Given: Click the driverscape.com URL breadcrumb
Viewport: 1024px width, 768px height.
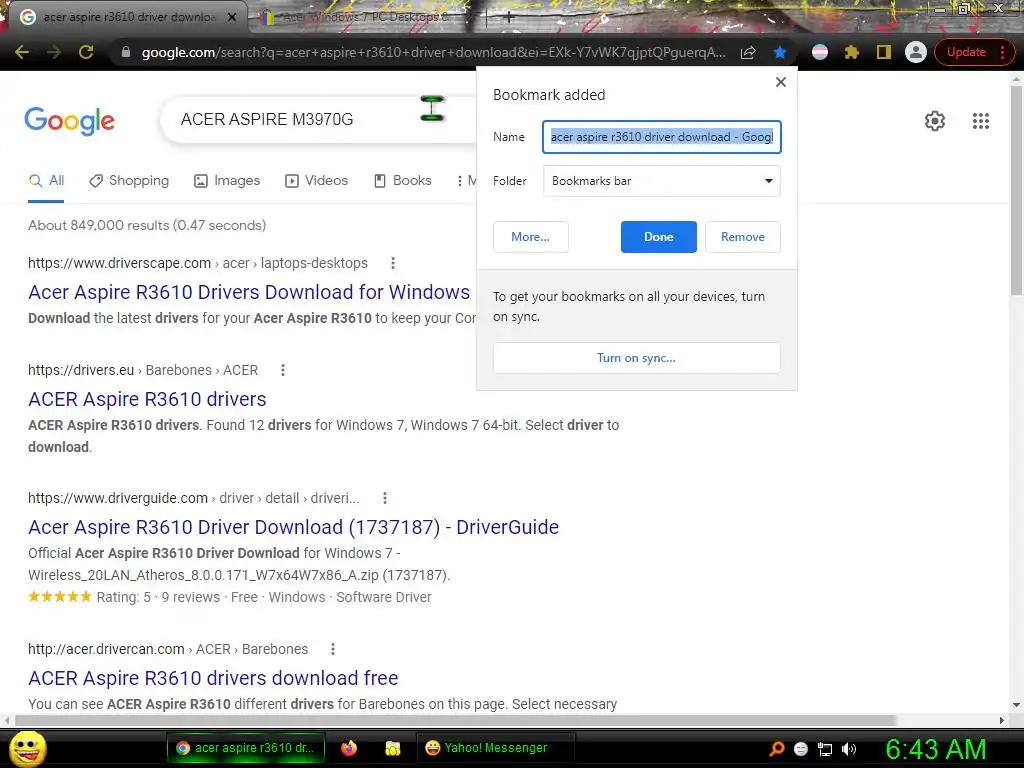Looking at the screenshot, I should 198,263.
